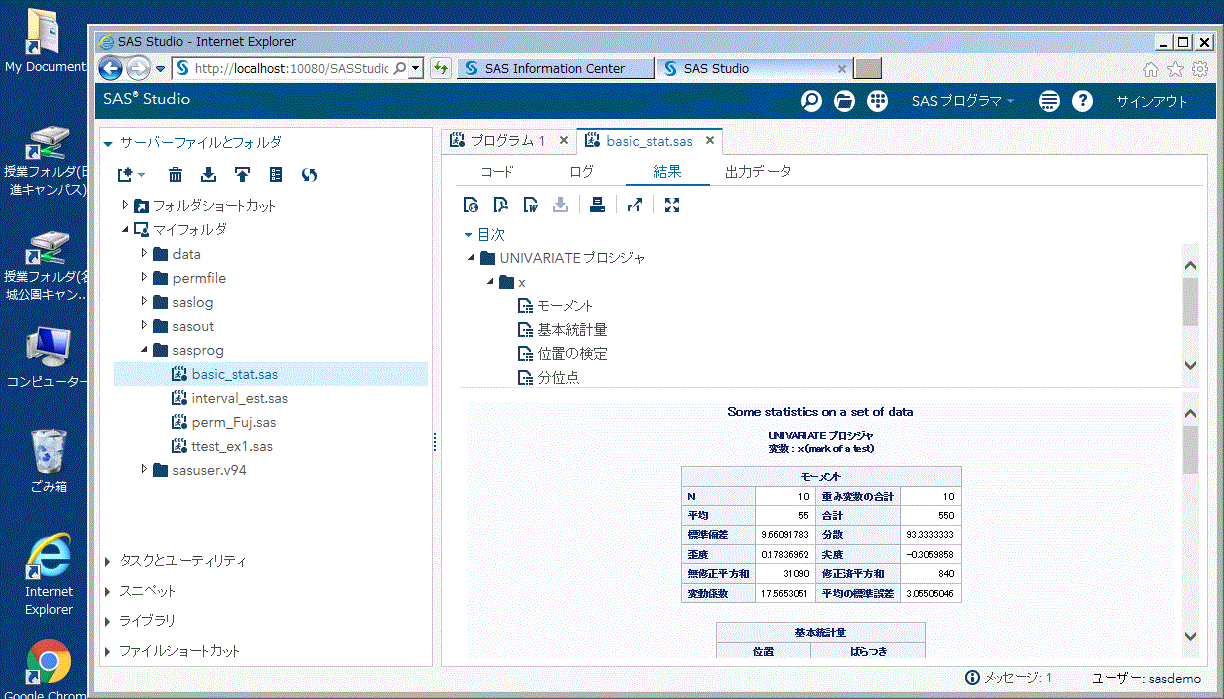The width and height of the screenshot is (1224, 699).
Task: Download results as PDF file
Action: tap(501, 205)
